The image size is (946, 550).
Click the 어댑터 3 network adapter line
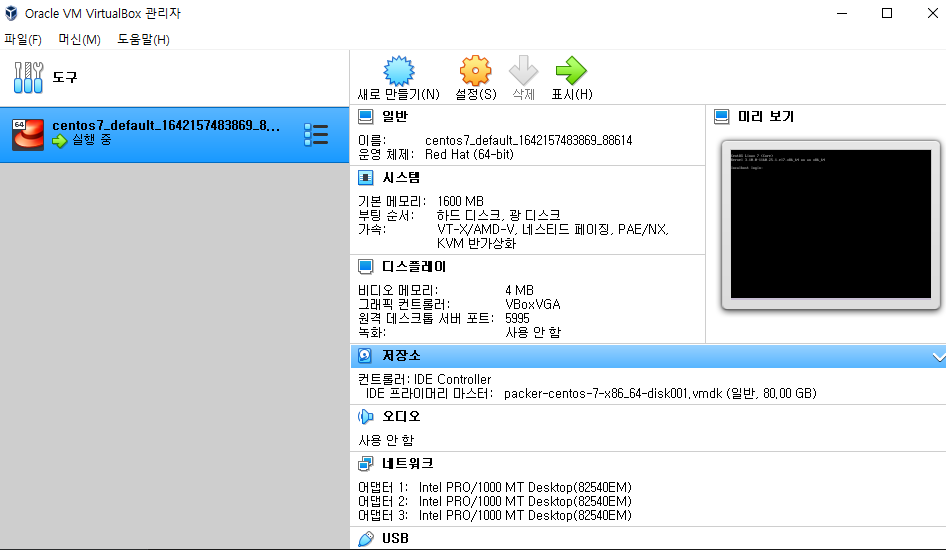click(x=495, y=515)
